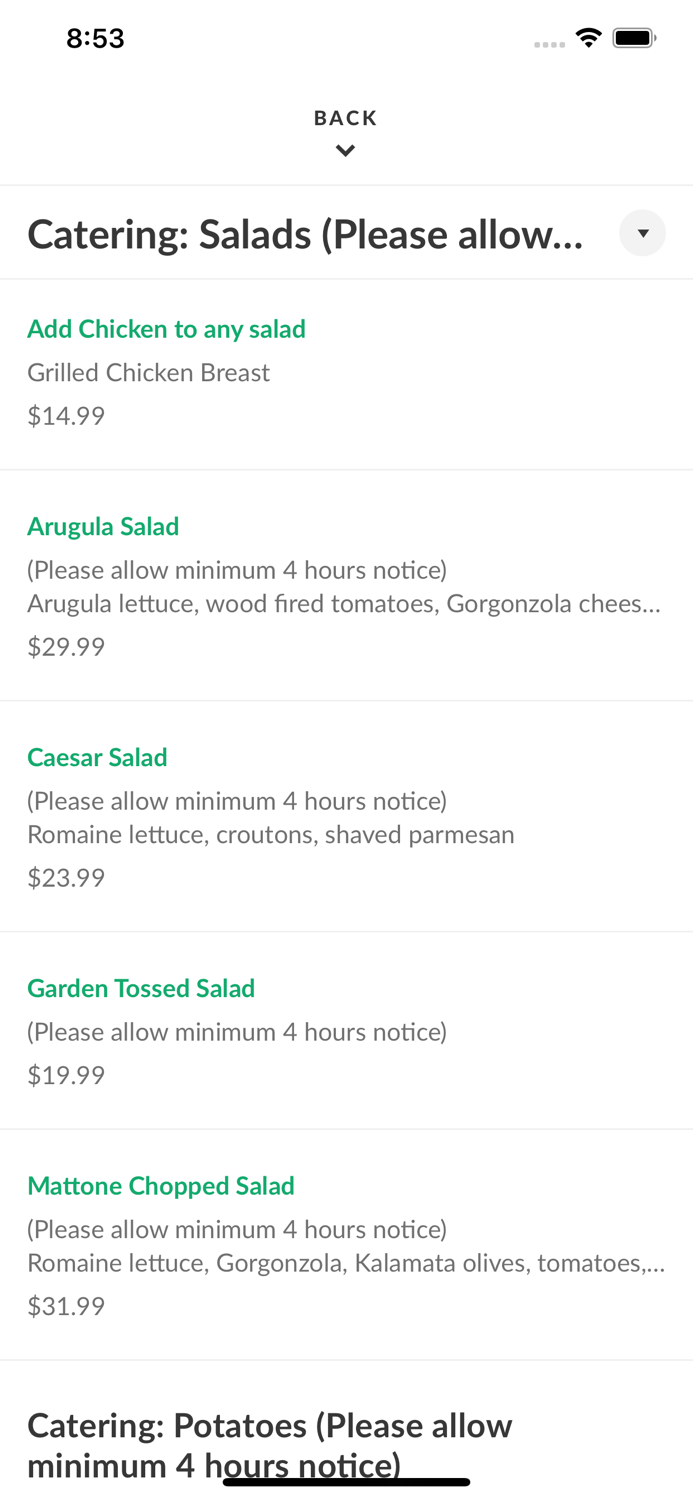693x1500 pixels.
Task: Tap the $23.99 price for Caesar Salad
Action: 66,877
